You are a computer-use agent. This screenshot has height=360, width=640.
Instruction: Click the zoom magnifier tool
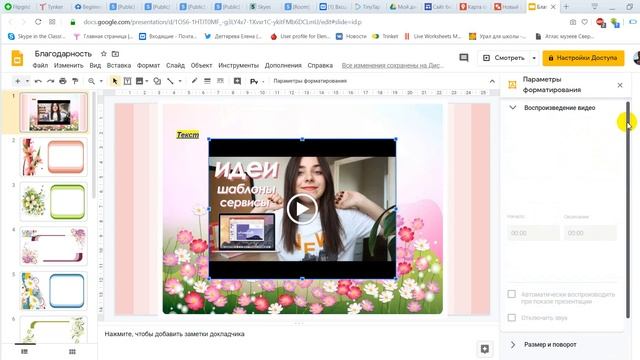91,81
